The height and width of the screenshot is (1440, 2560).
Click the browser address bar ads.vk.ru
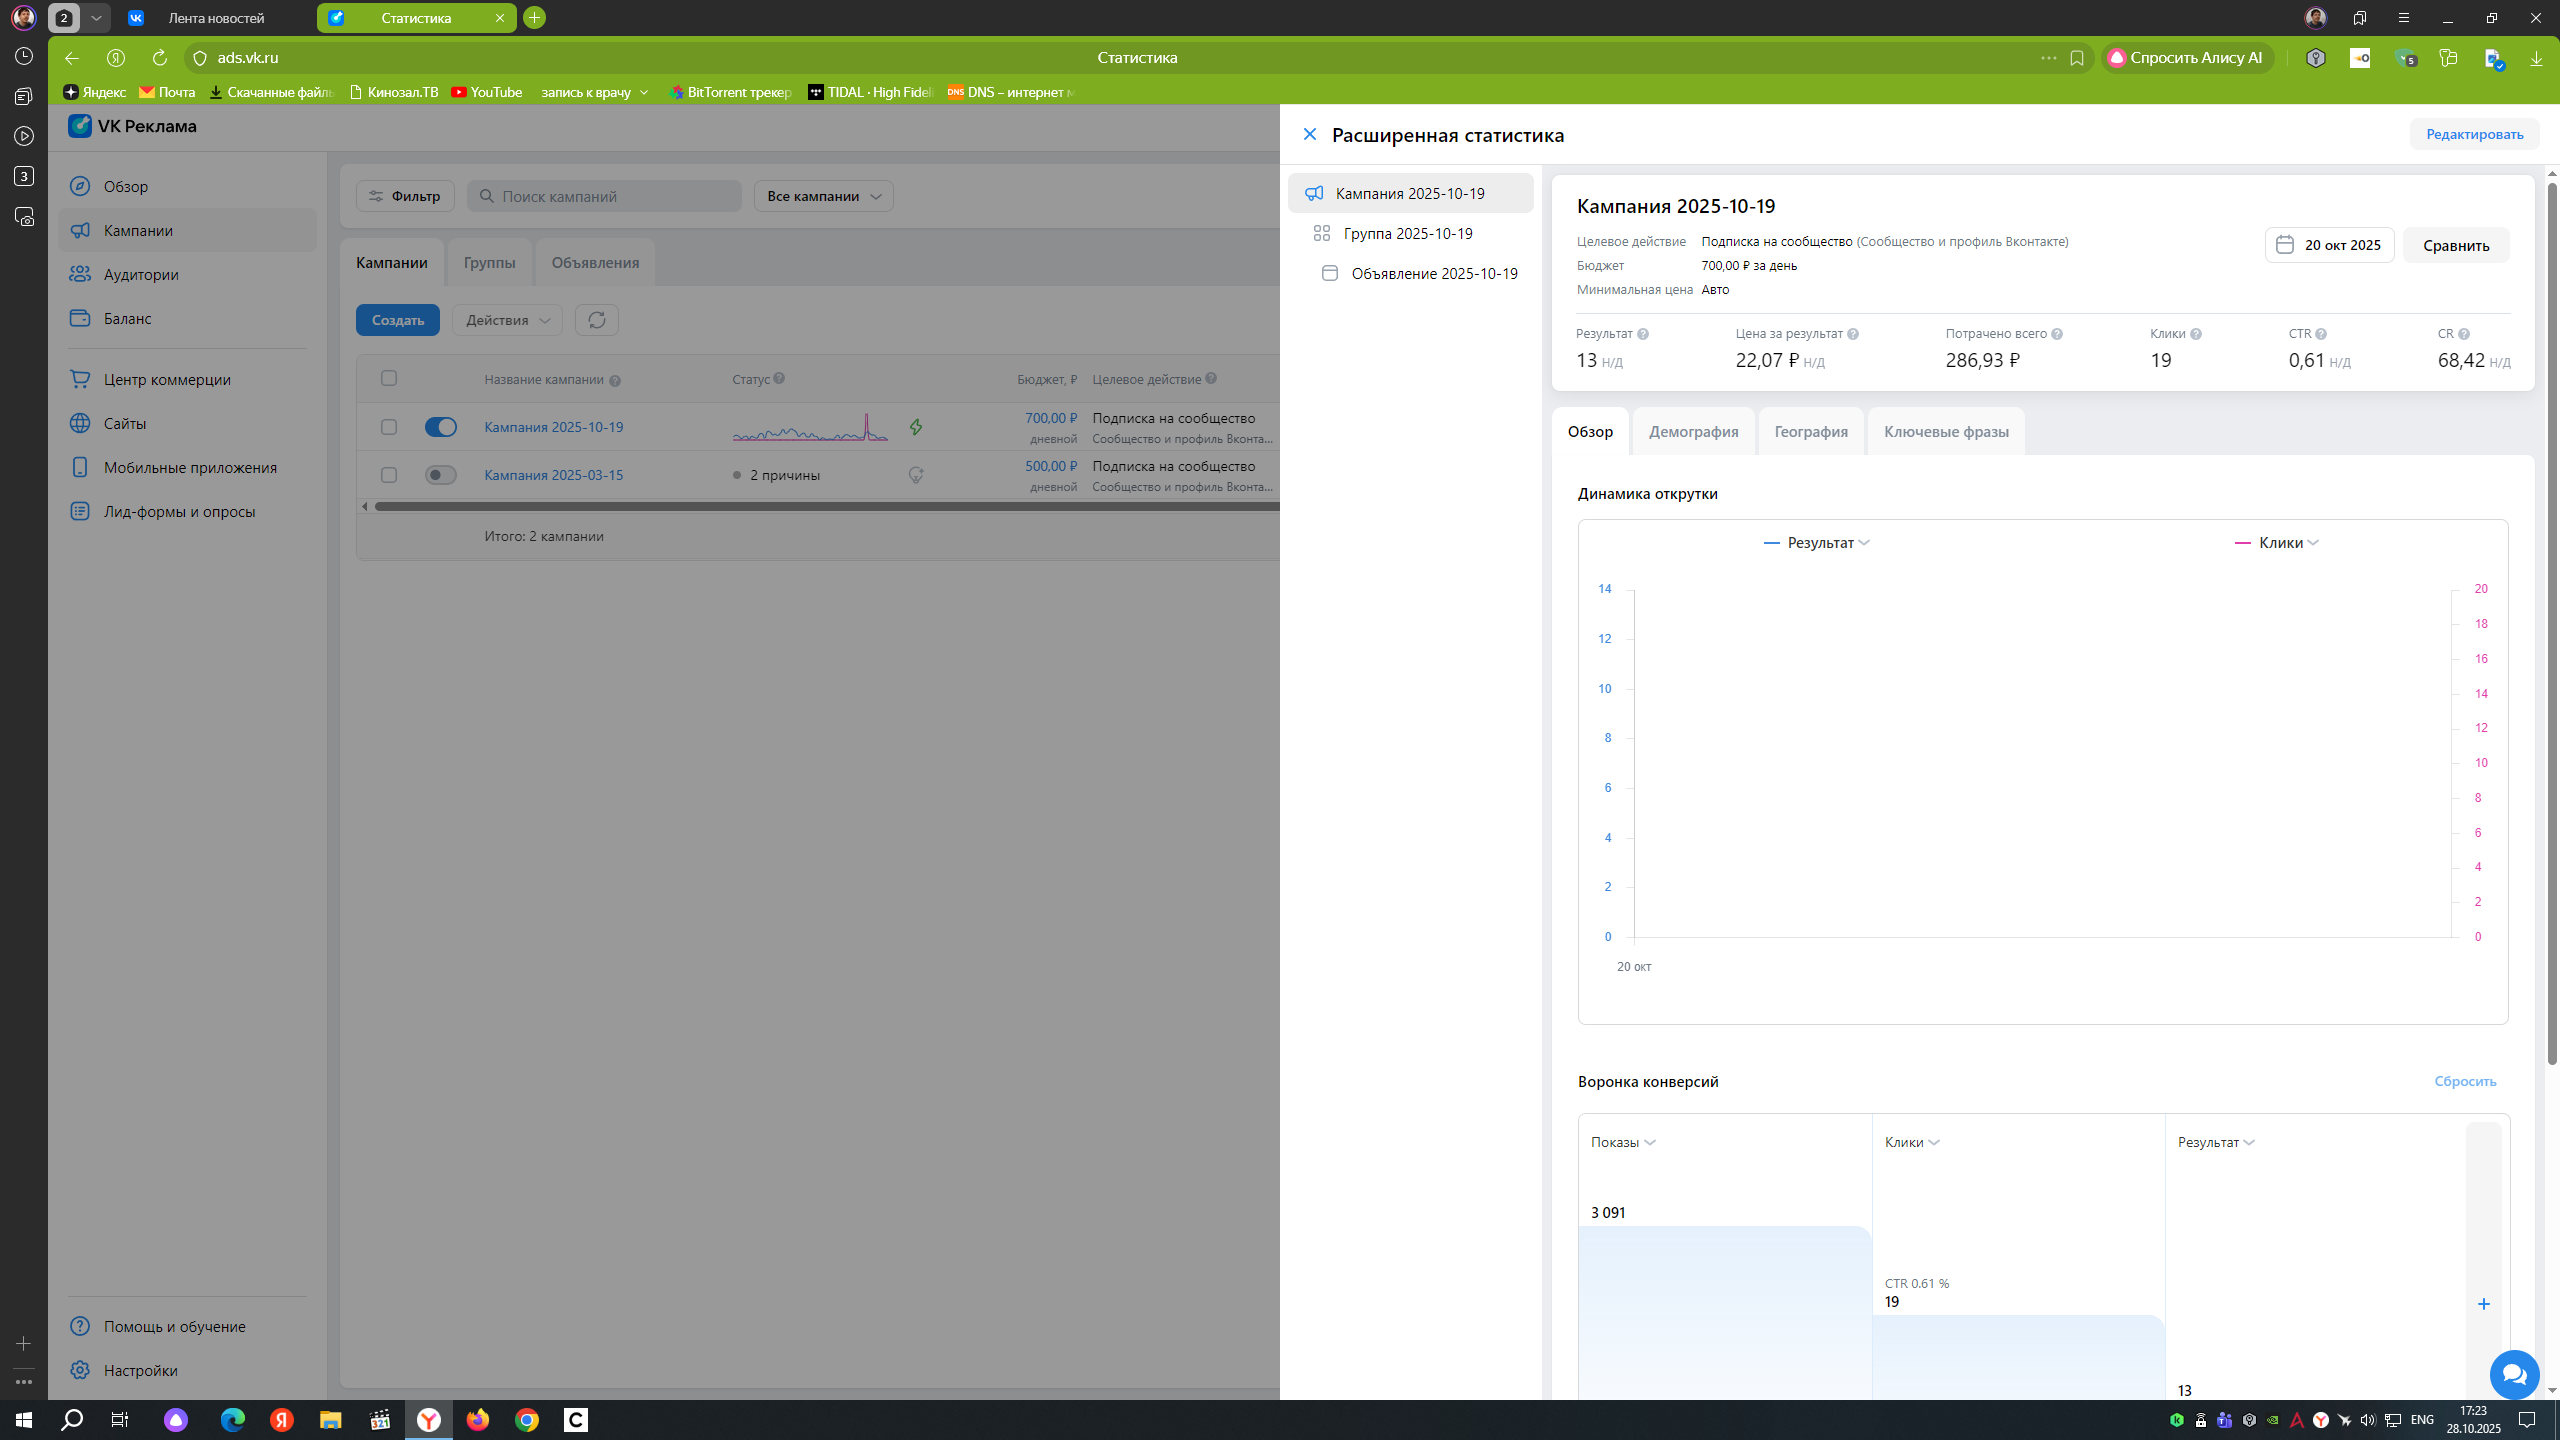coord(248,58)
